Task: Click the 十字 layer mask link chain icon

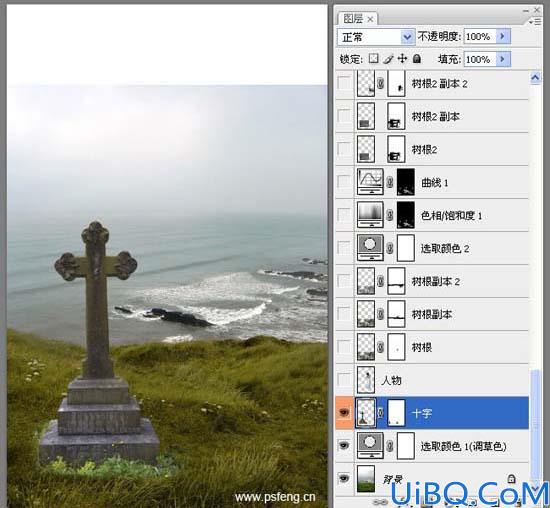Action: point(381,413)
